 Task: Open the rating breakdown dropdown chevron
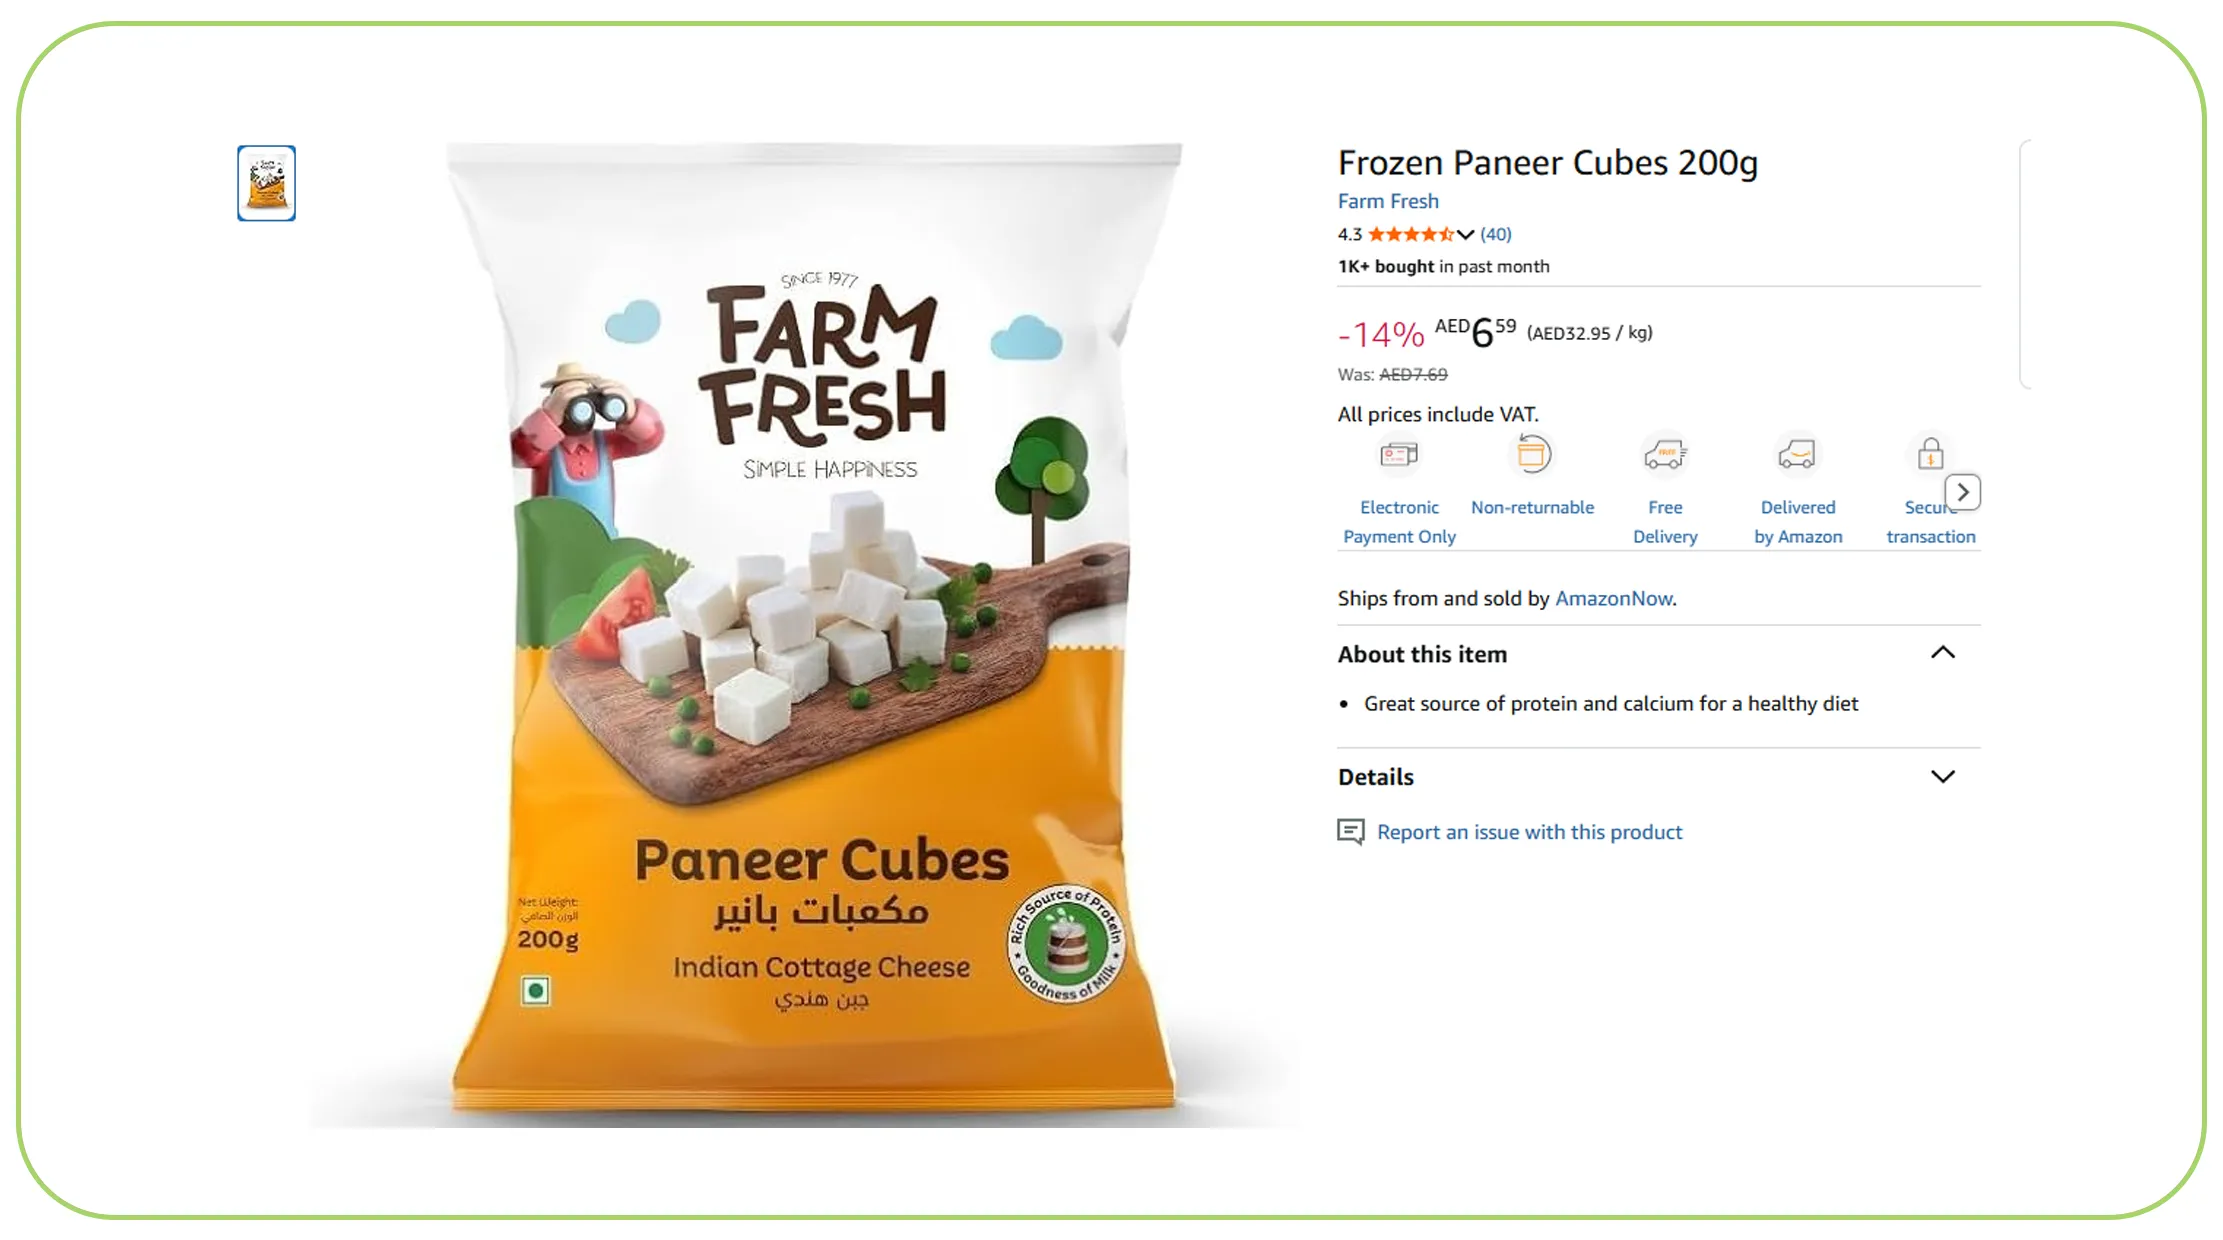pyautogui.click(x=1465, y=235)
